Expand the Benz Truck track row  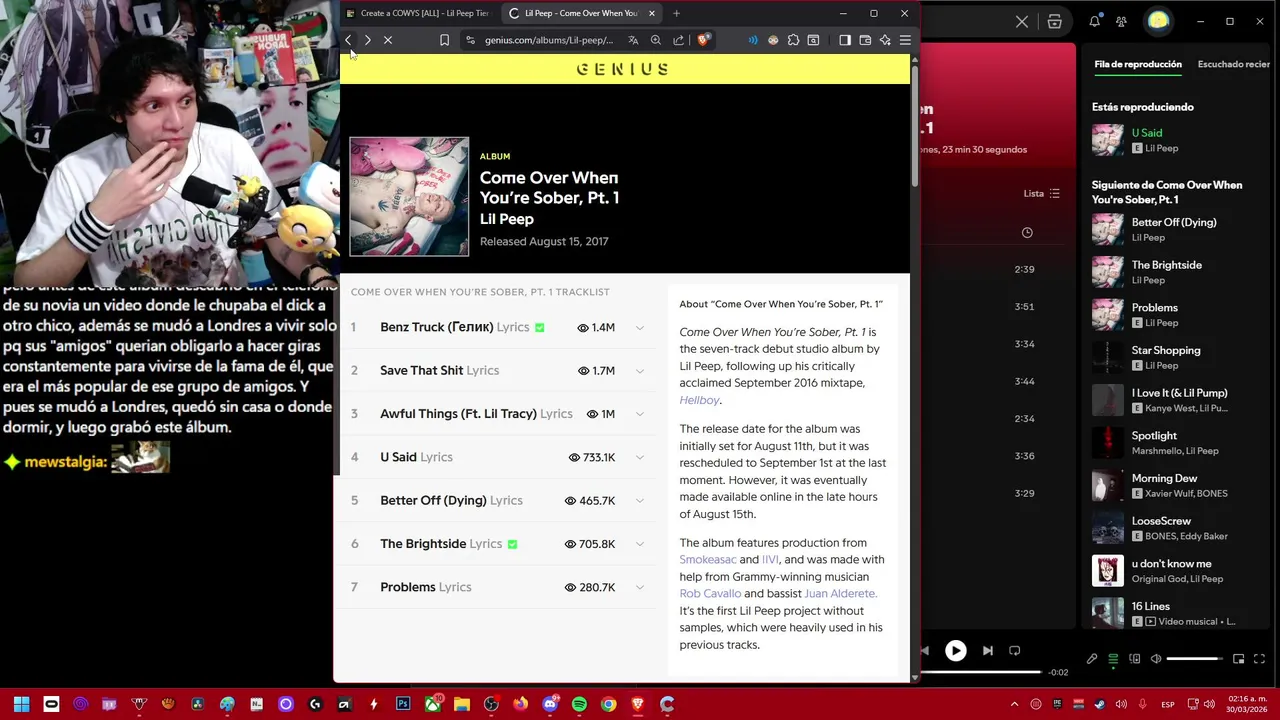[640, 328]
